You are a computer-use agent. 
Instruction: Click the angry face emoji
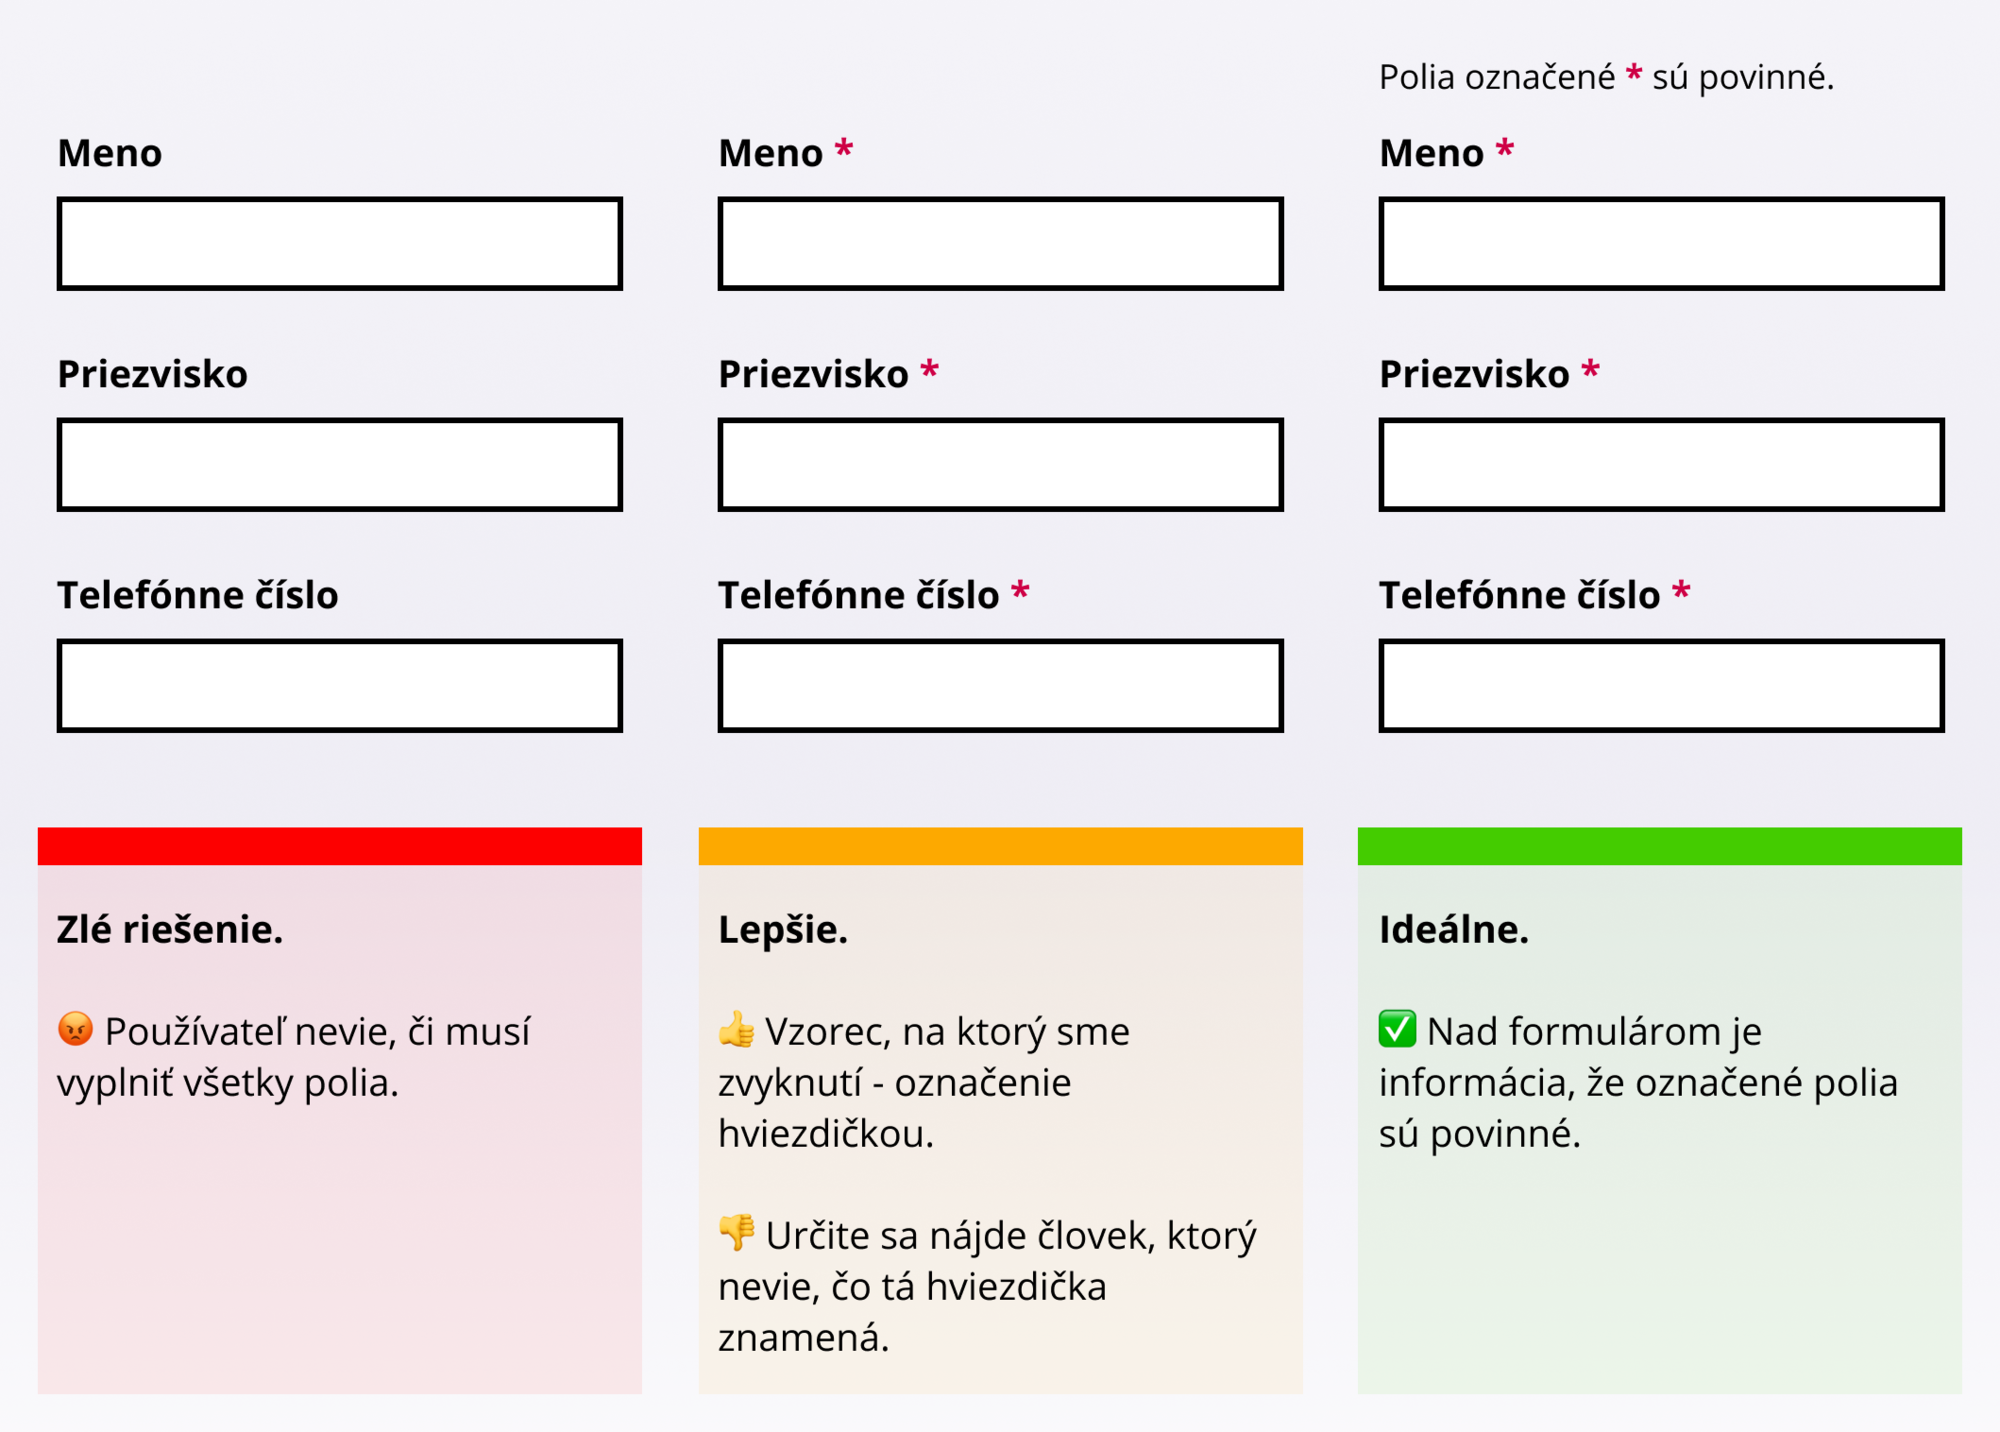75,1029
